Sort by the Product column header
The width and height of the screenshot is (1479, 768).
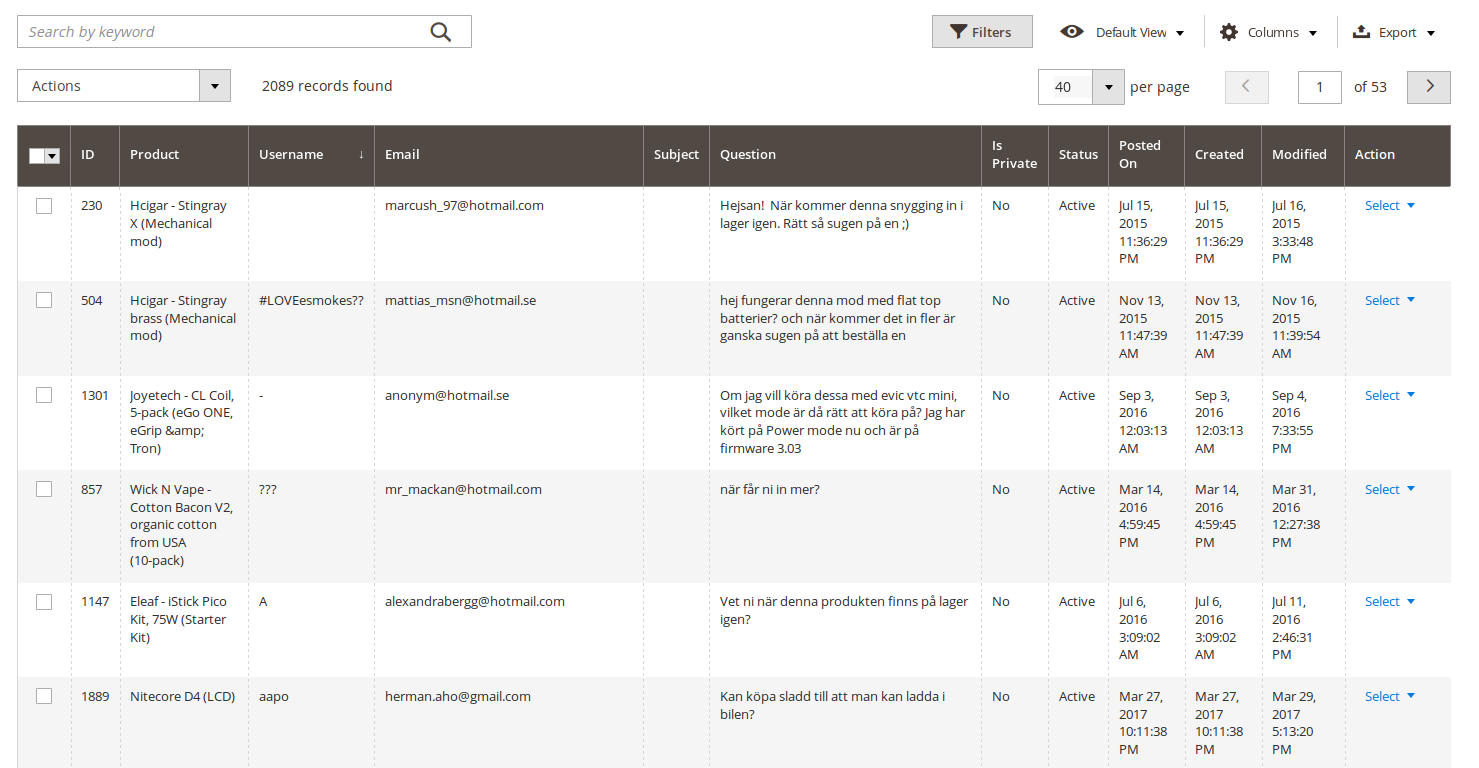(x=184, y=155)
